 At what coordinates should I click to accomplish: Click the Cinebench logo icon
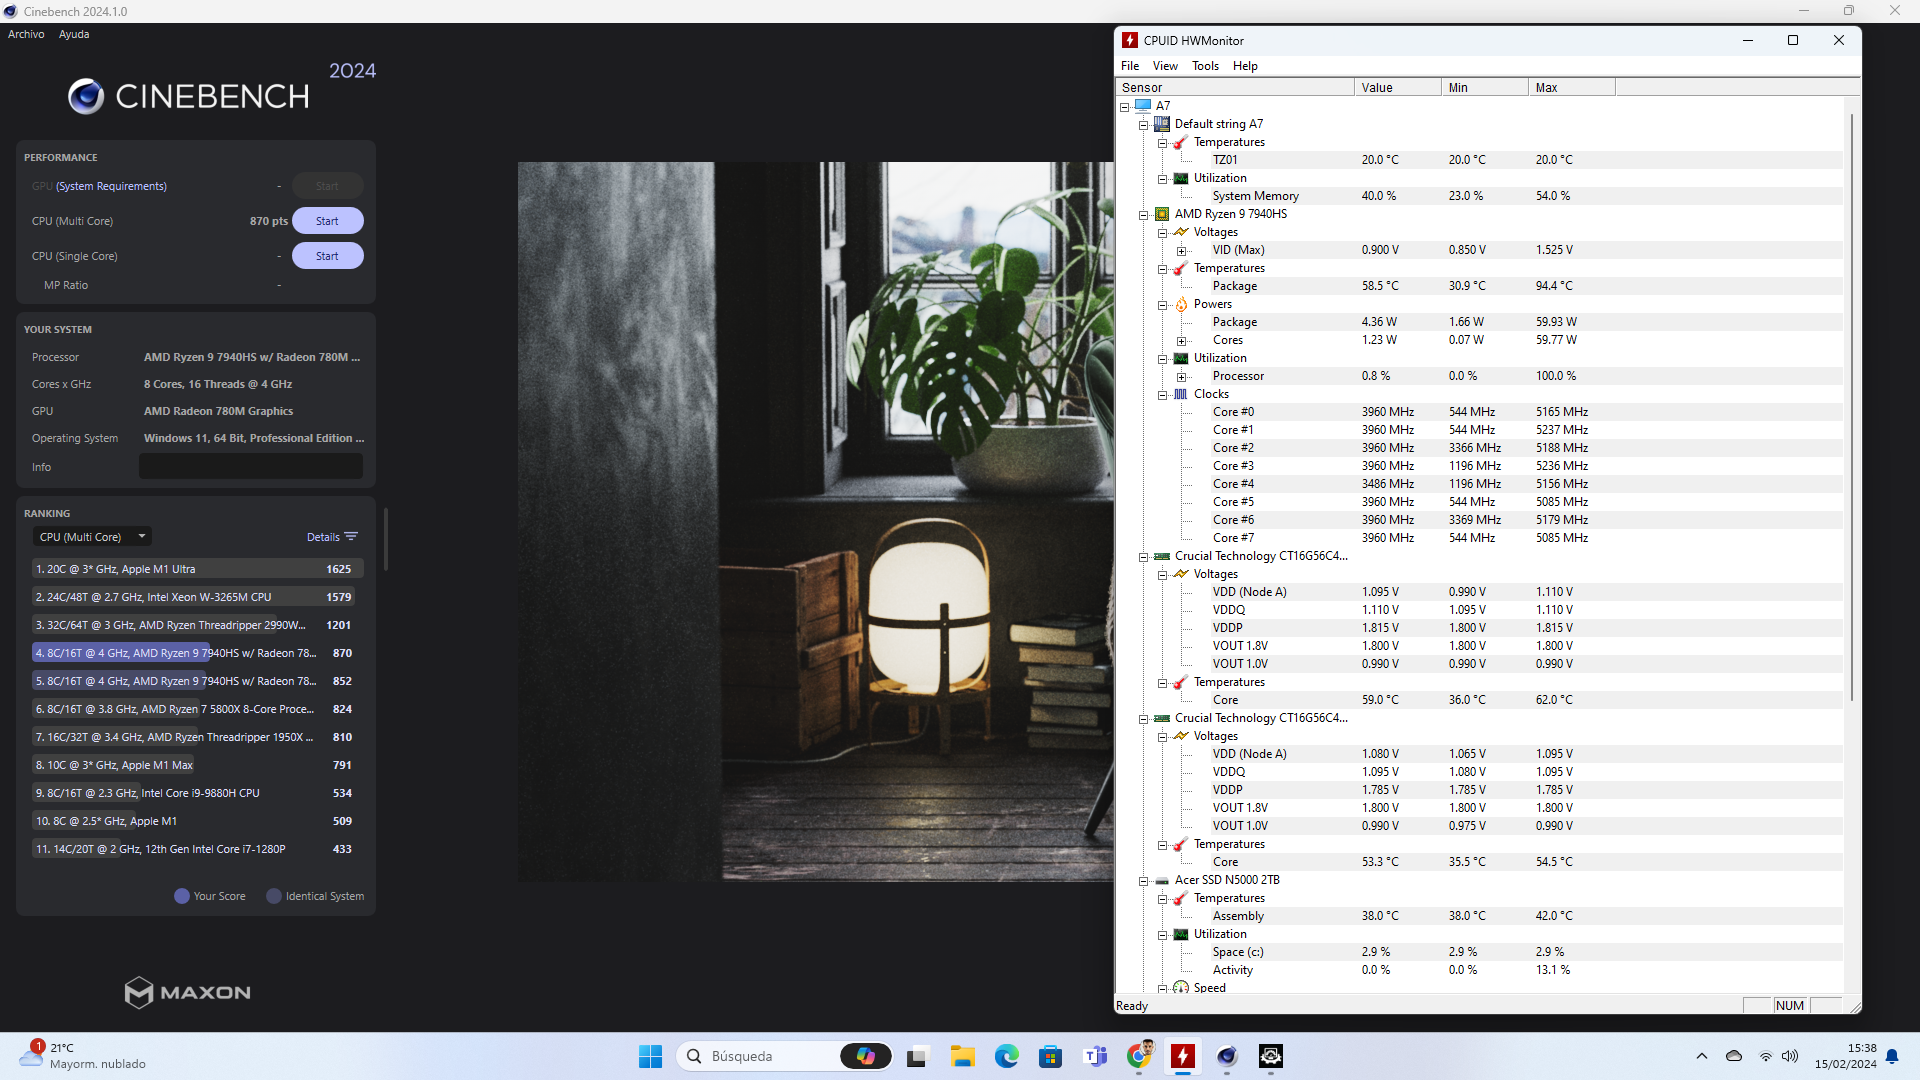pyautogui.click(x=86, y=96)
